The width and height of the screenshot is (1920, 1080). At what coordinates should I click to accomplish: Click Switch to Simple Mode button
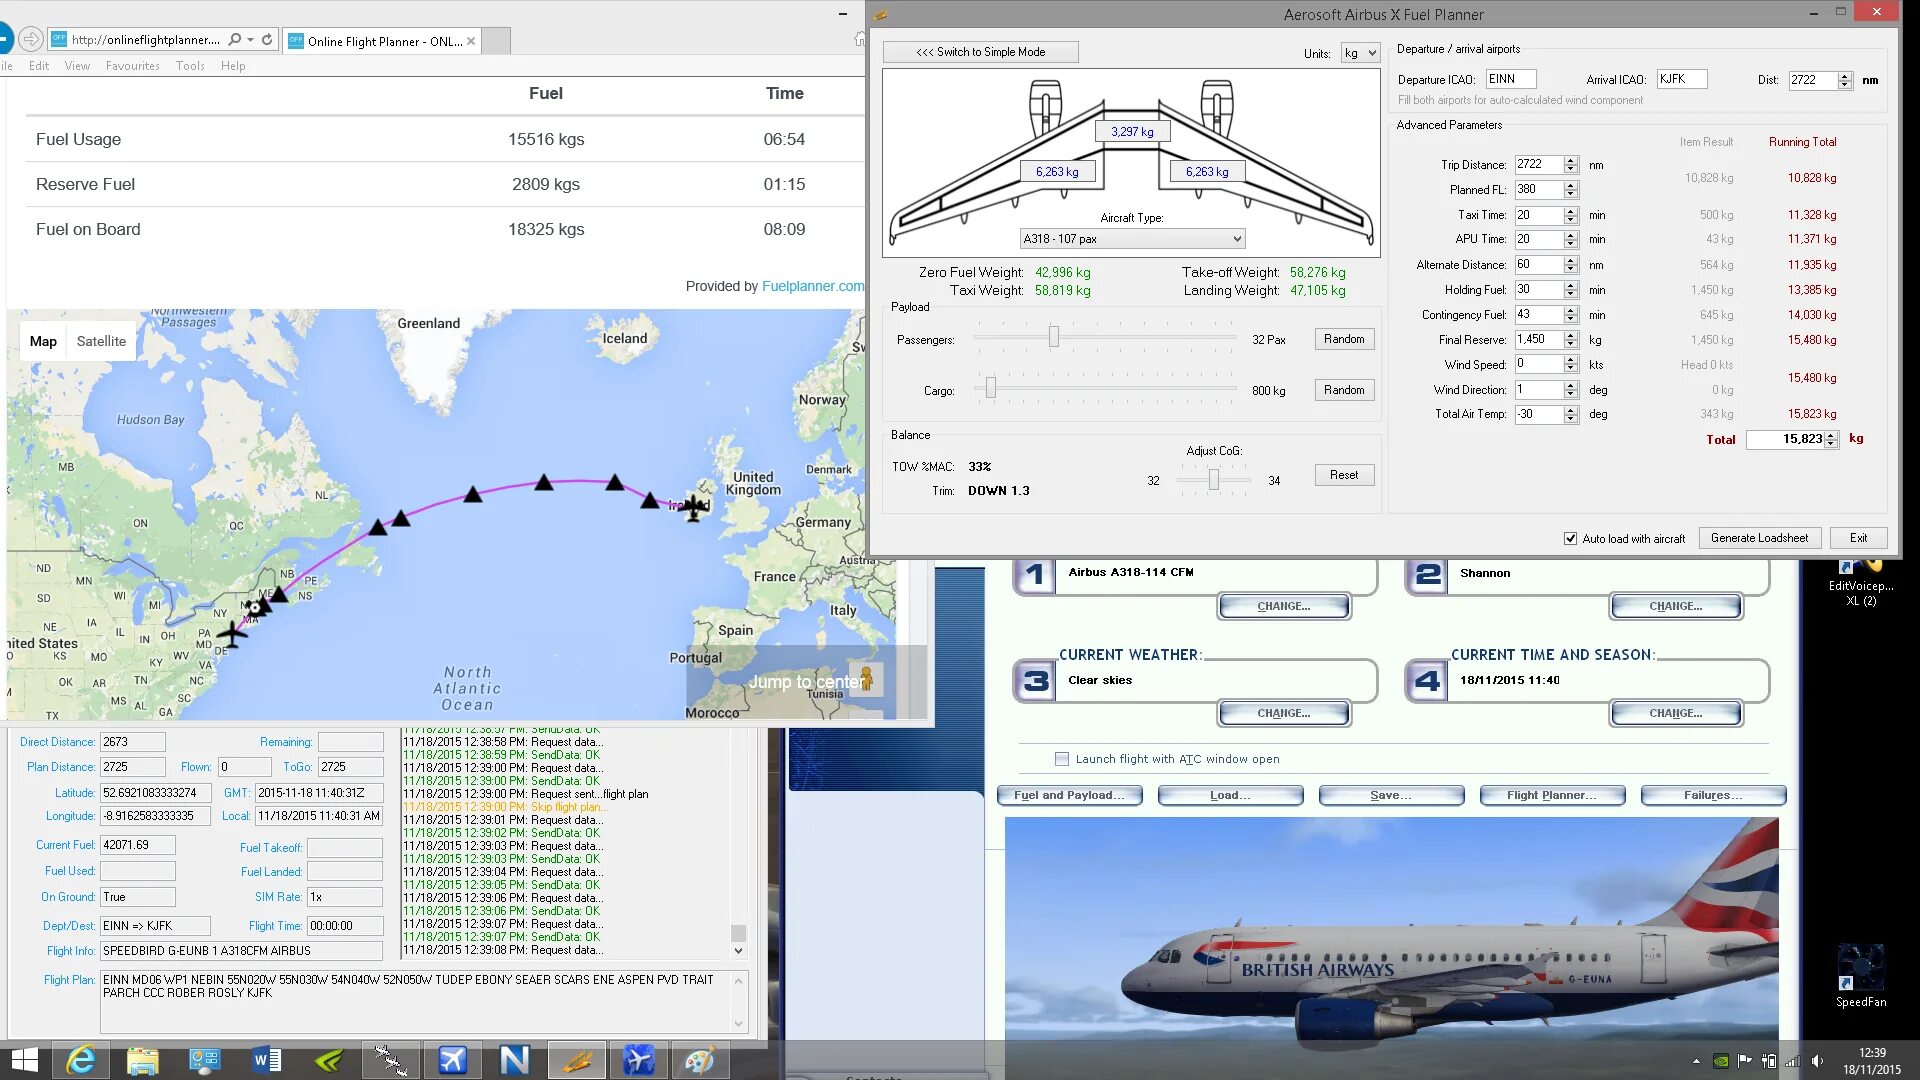point(980,52)
